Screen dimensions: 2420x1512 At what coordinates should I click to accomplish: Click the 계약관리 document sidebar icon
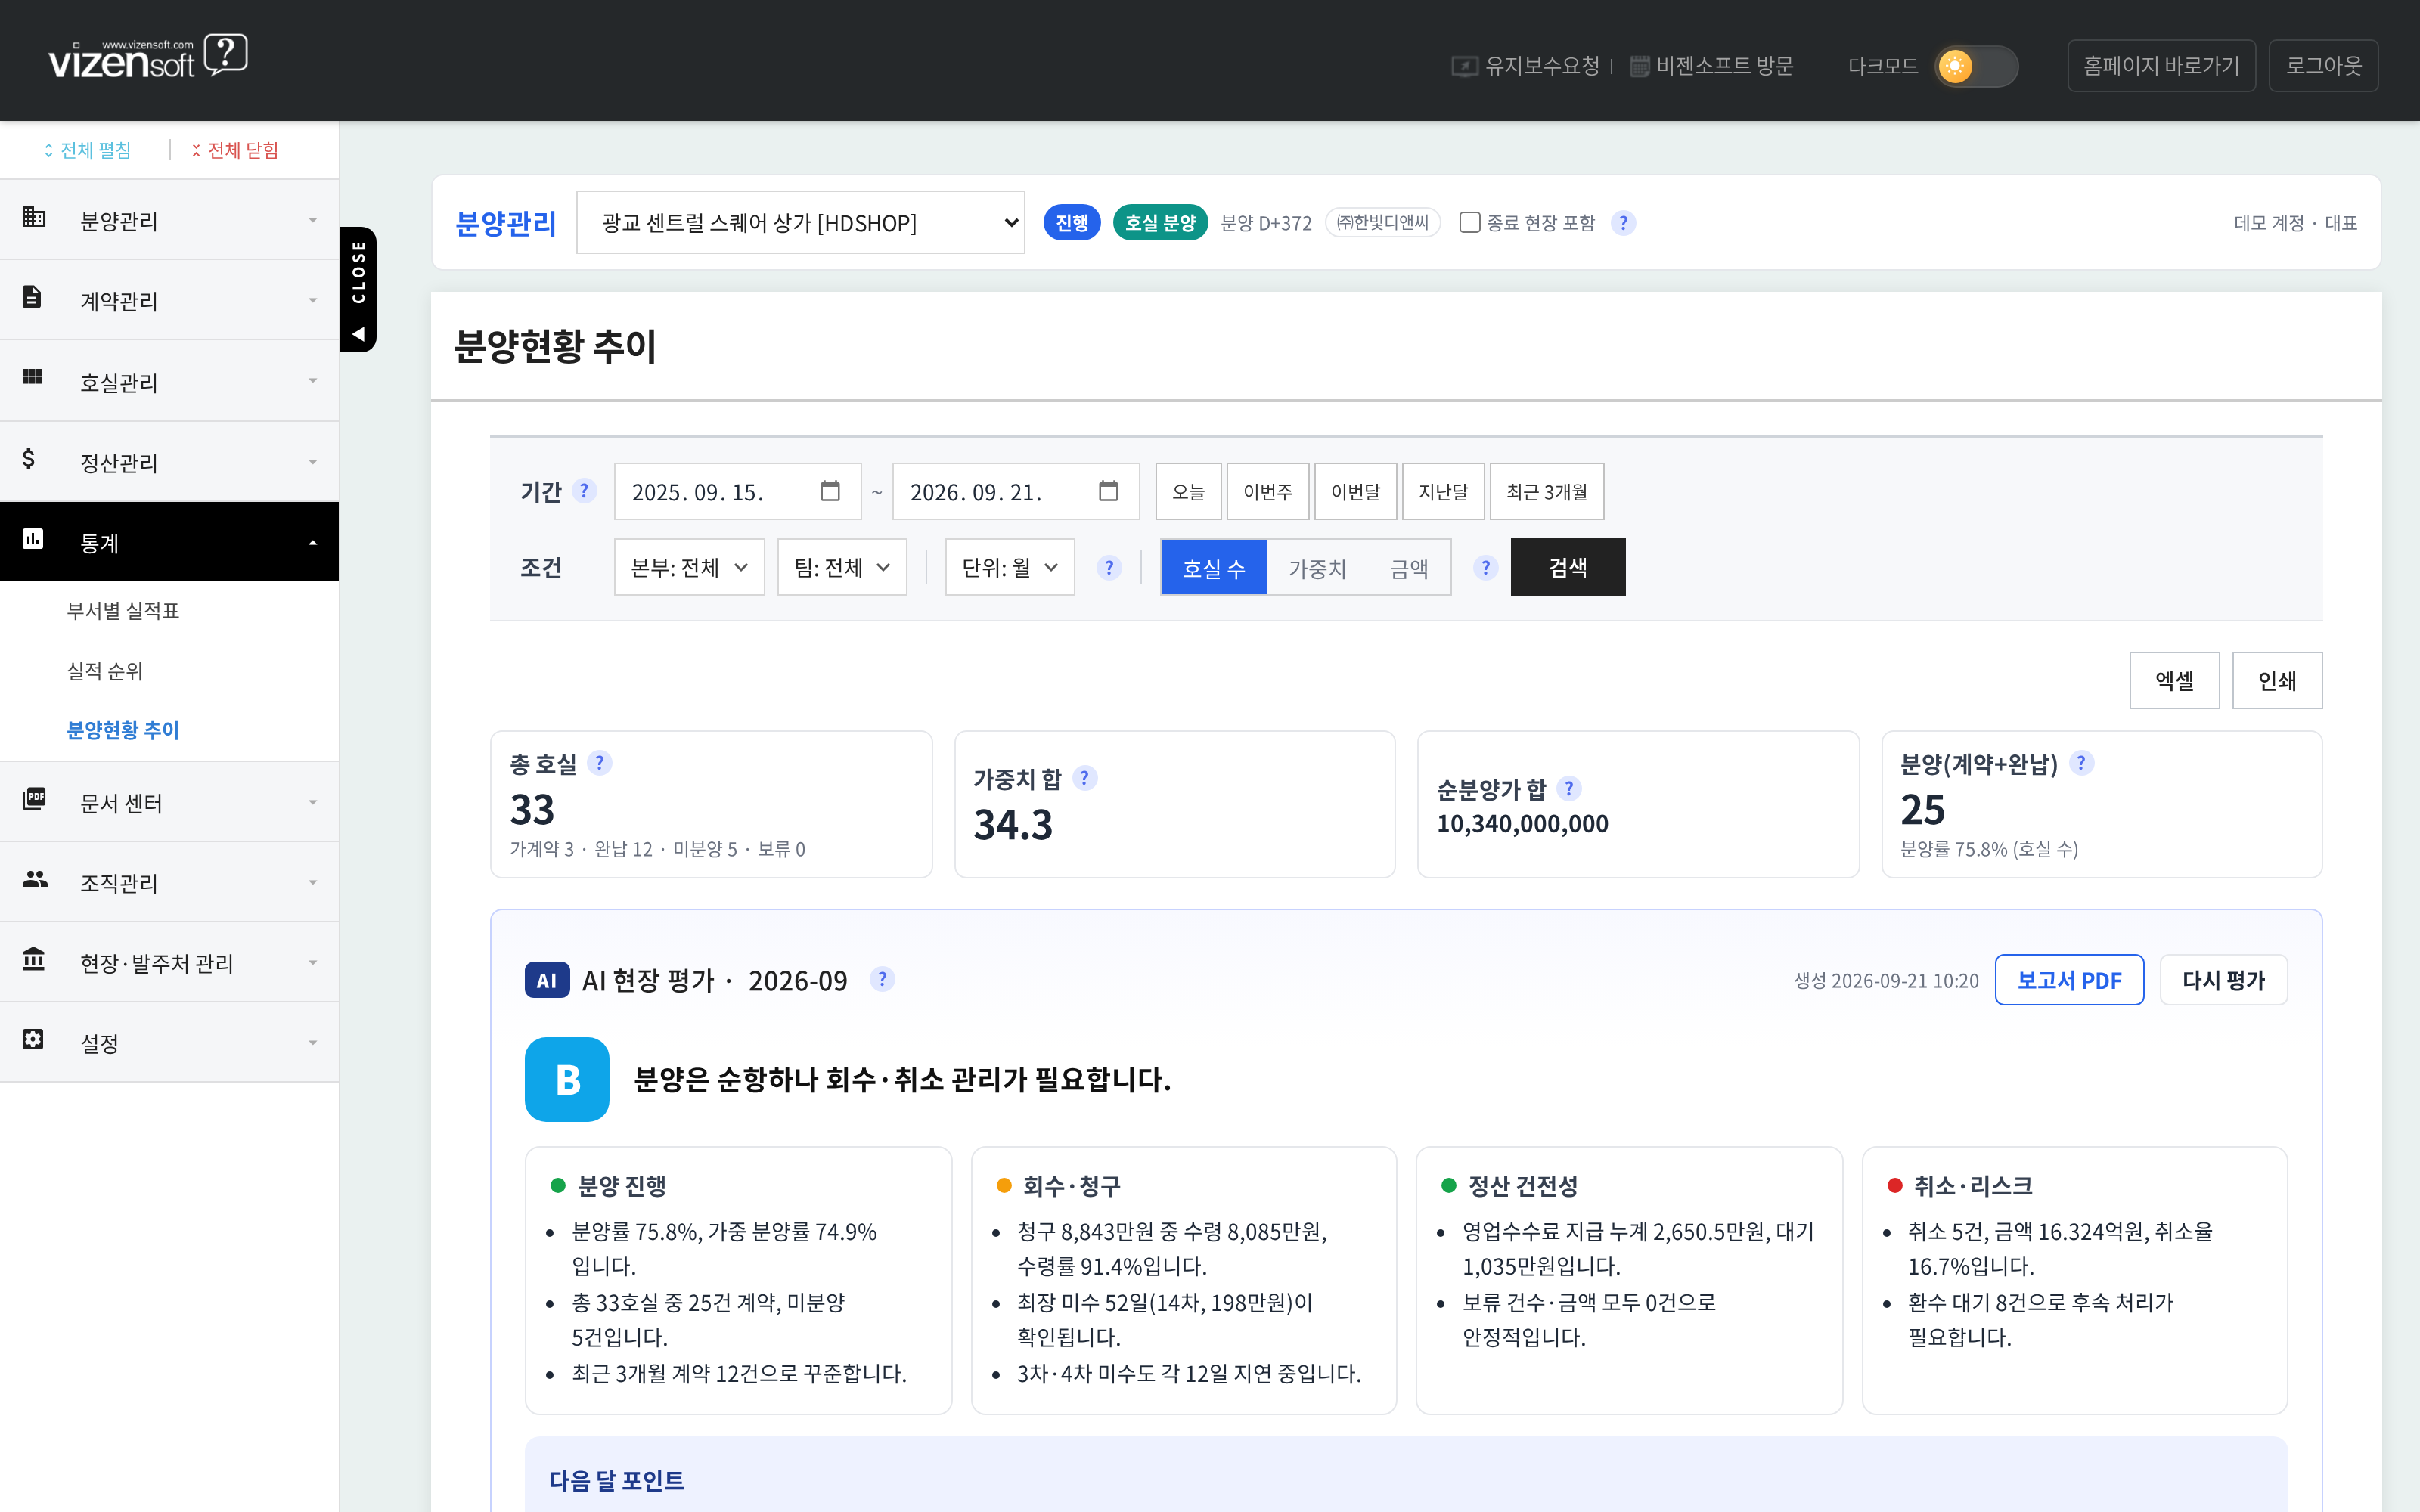(x=32, y=297)
